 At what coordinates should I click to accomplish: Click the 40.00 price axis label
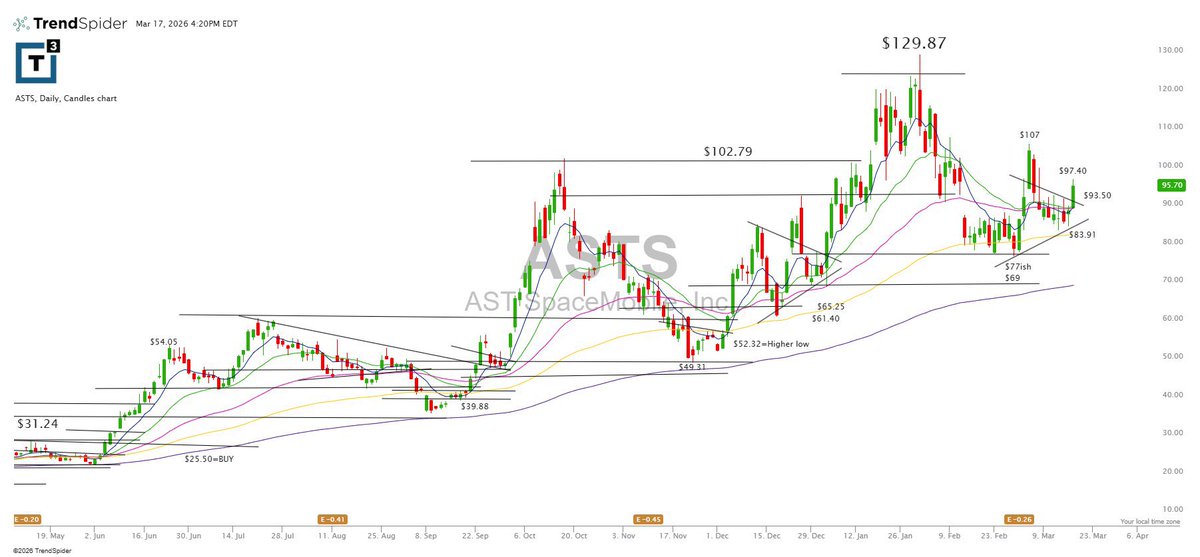click(1171, 395)
